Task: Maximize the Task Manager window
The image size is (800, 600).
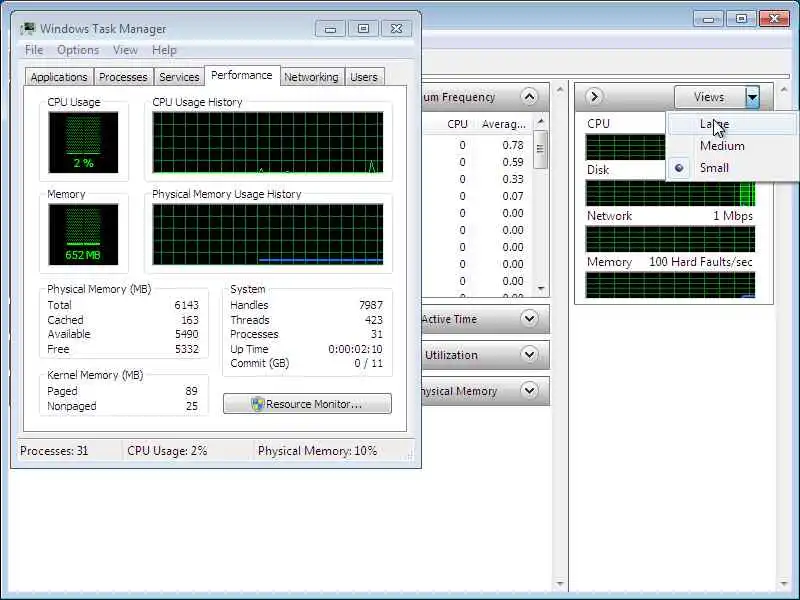Action: 363,29
